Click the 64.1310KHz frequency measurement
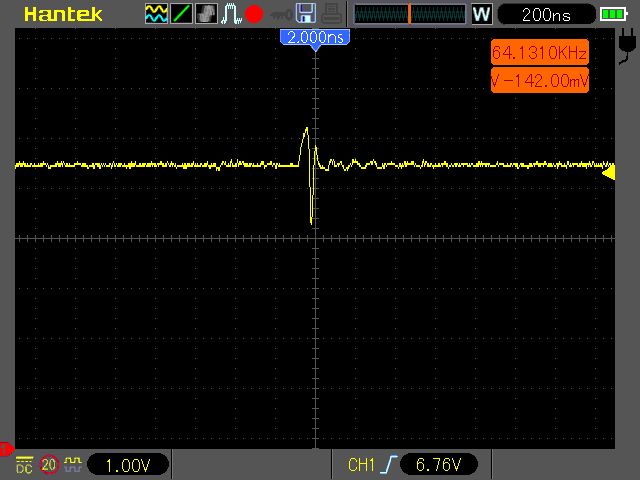Image resolution: width=640 pixels, height=480 pixels. (540, 52)
